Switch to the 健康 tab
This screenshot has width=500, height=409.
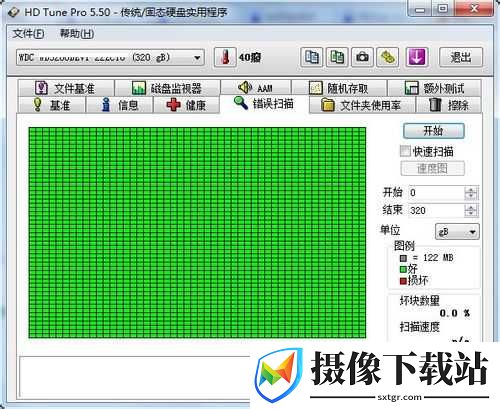[186, 105]
